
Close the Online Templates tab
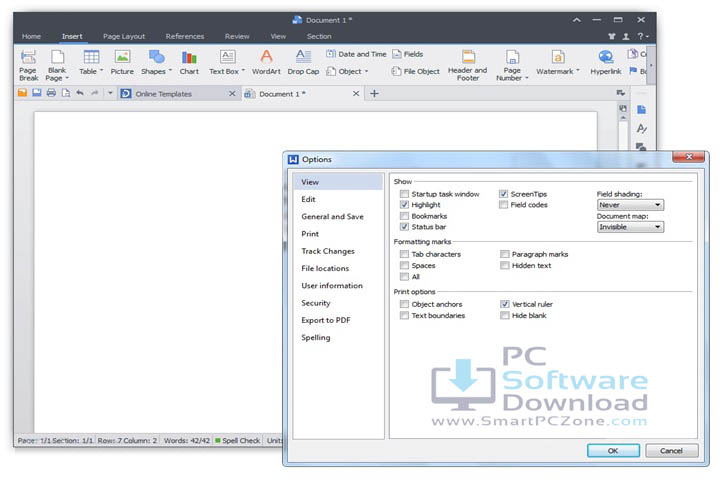[x=232, y=94]
